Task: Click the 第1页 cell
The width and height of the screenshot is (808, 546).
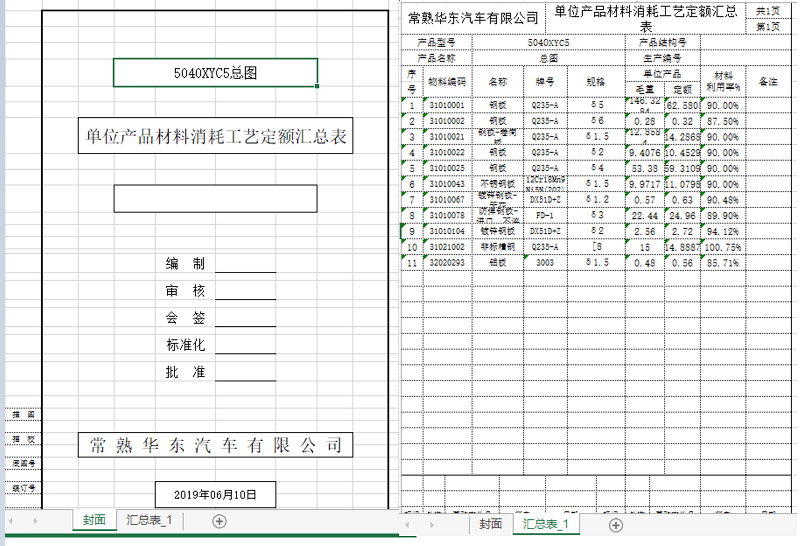Action: (768, 27)
